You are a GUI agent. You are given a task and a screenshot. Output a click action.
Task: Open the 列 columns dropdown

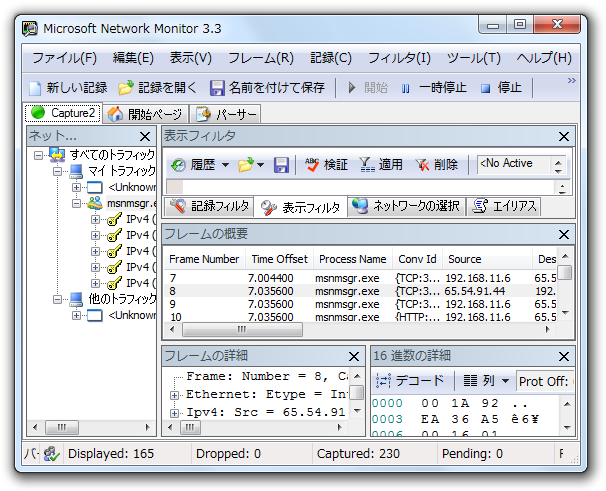coord(486,381)
